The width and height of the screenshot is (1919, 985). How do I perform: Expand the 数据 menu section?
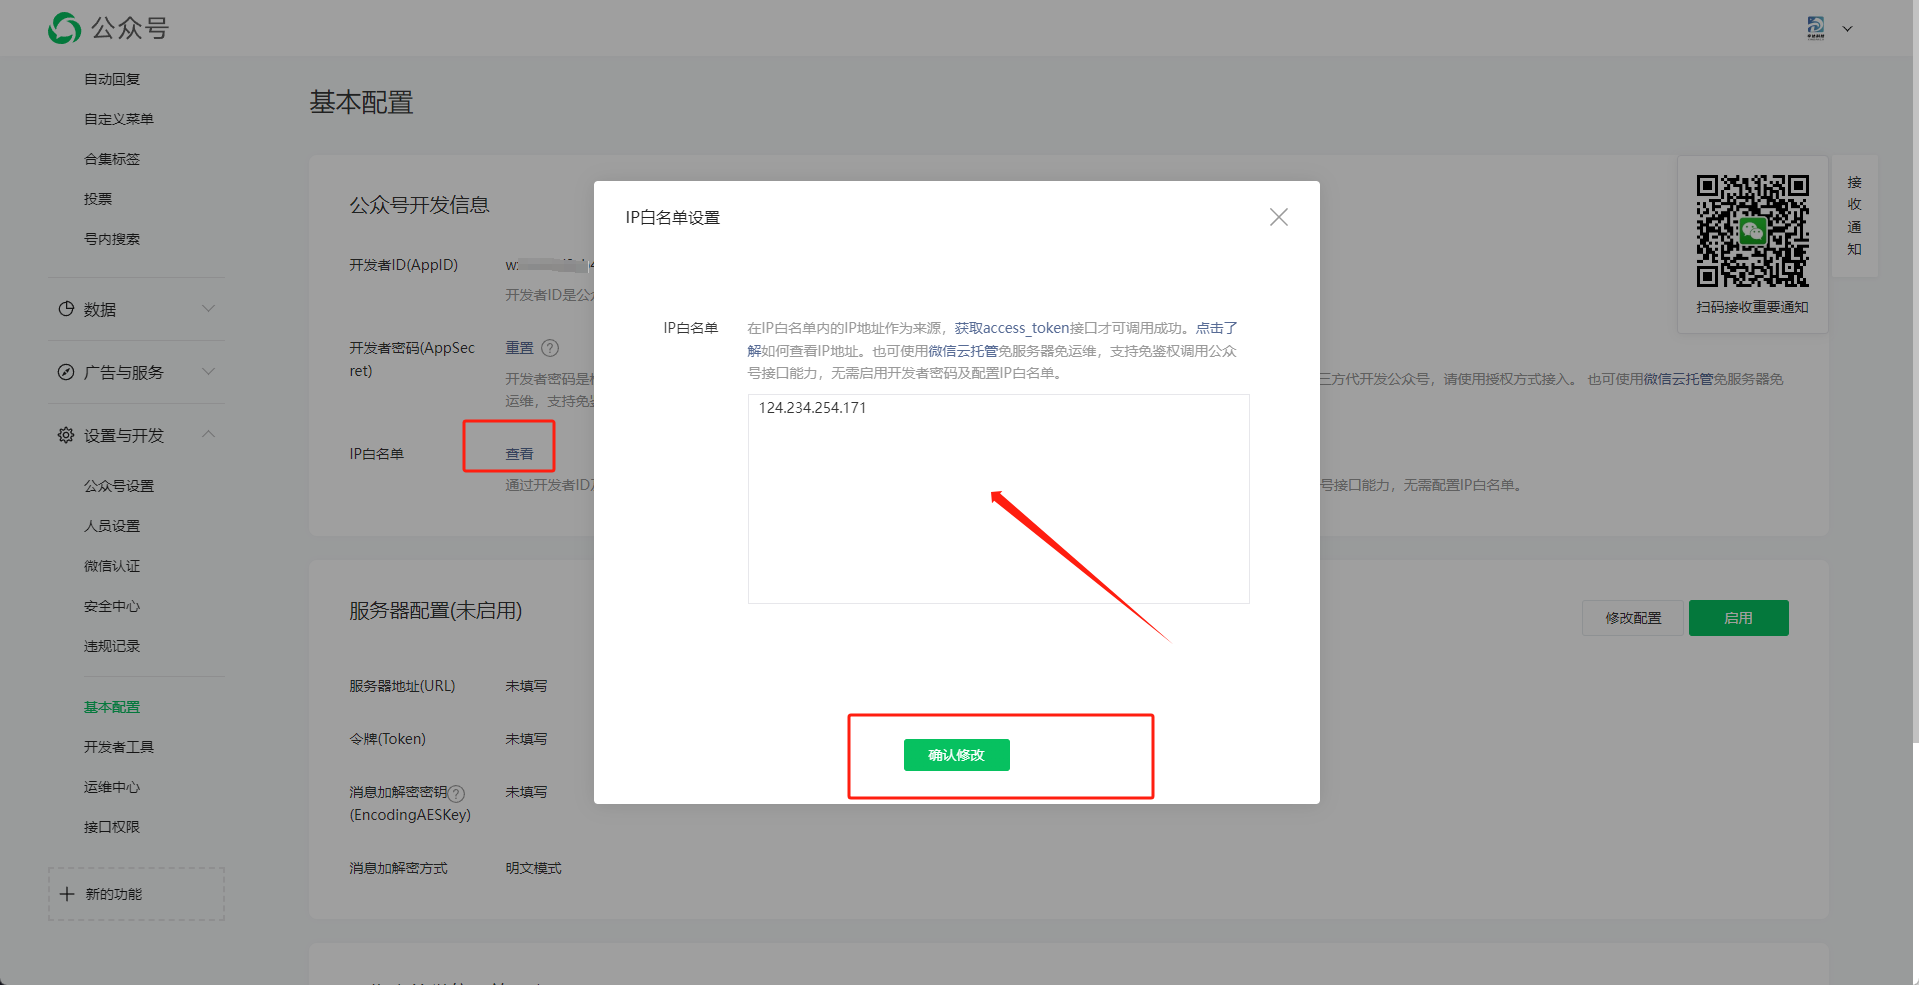208,309
